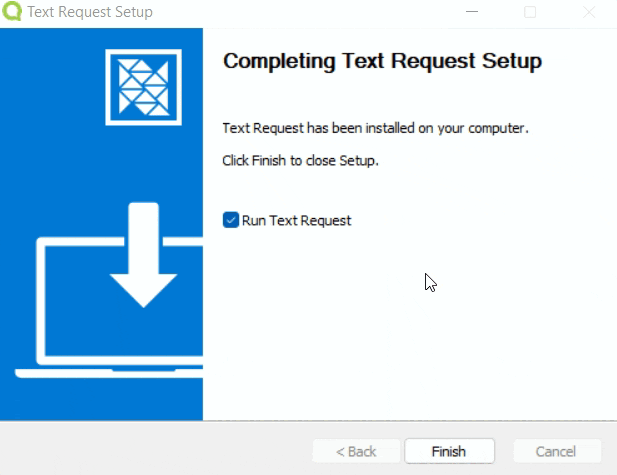Click the "Run Text Request" label text

296,220
